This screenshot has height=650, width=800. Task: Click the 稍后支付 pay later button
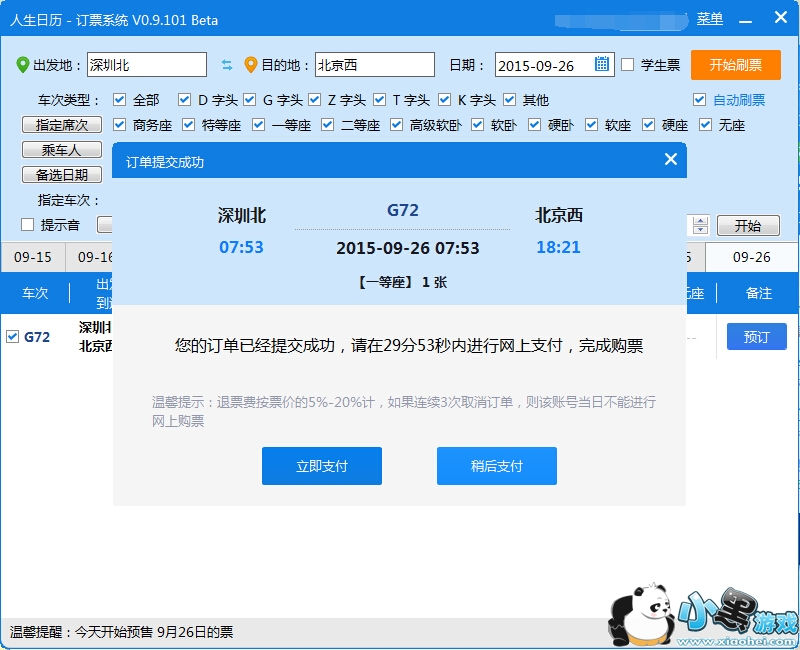[496, 466]
